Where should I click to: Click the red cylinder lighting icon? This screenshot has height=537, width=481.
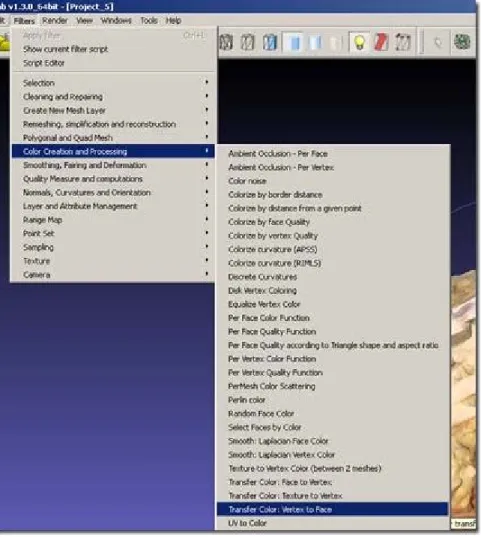point(381,42)
